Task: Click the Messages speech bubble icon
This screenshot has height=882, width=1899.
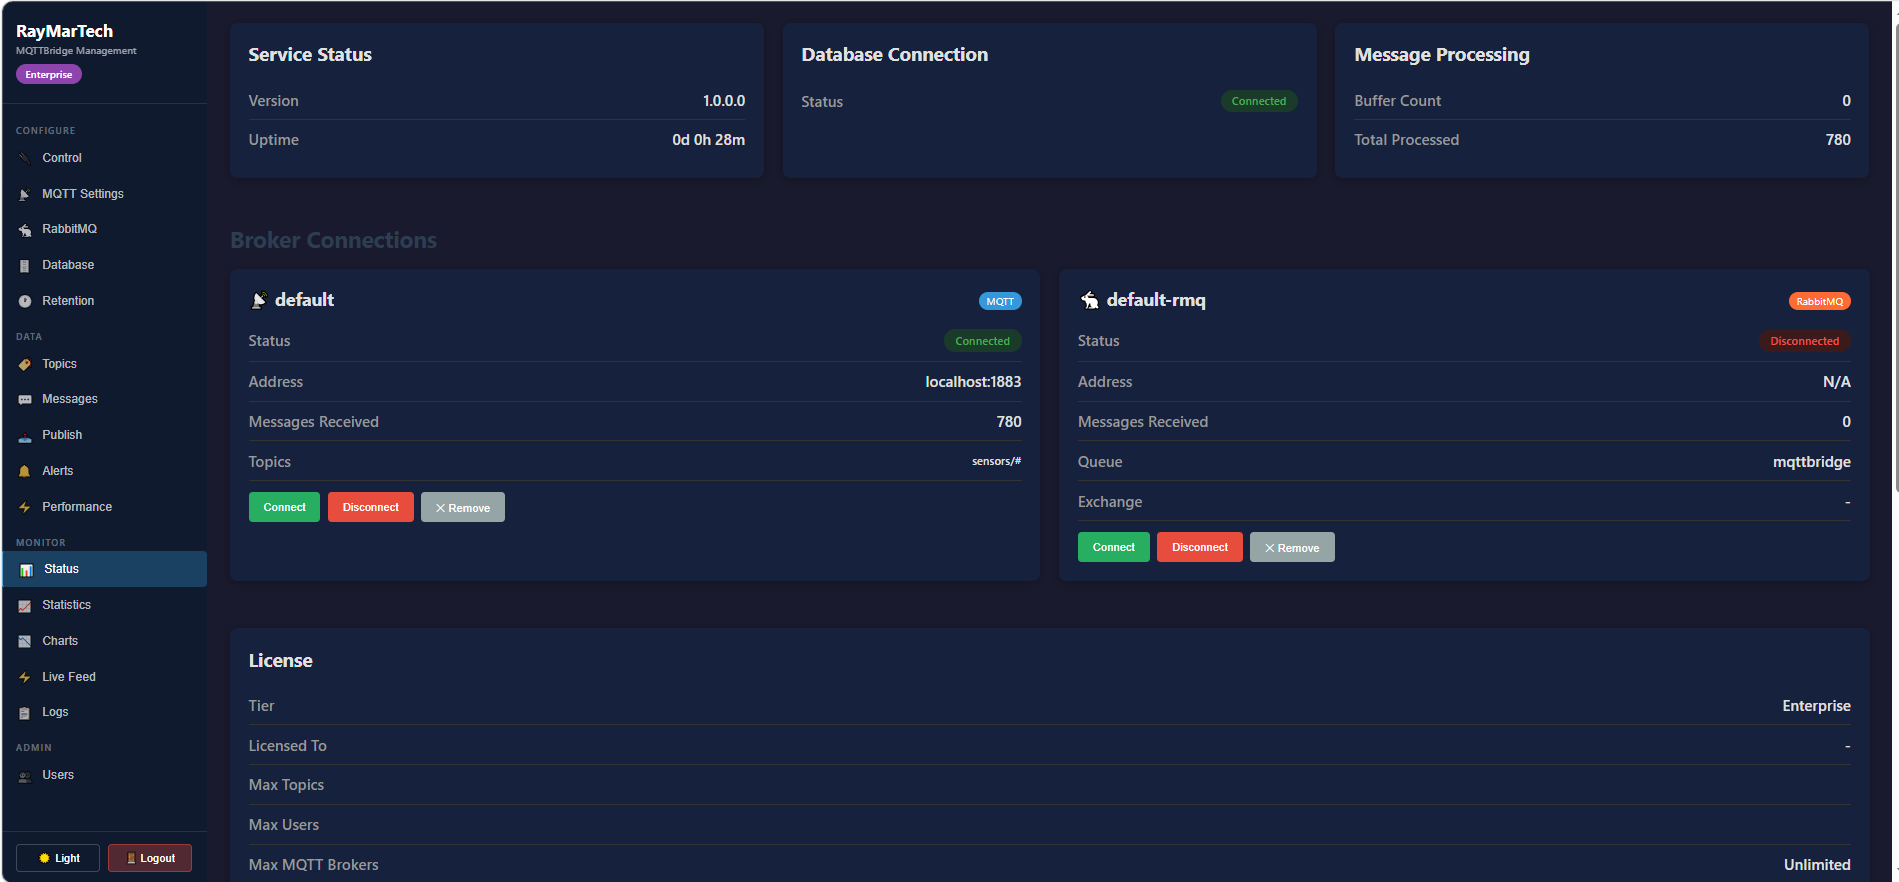Action: pos(25,399)
